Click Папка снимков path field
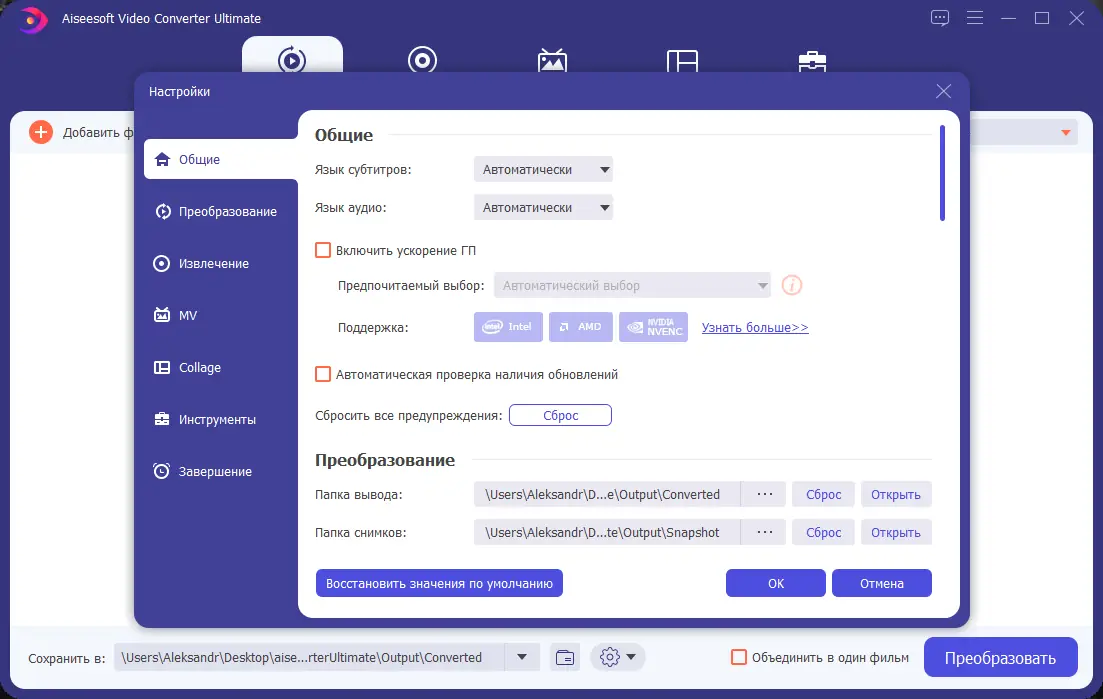The width and height of the screenshot is (1103, 699). 607,532
